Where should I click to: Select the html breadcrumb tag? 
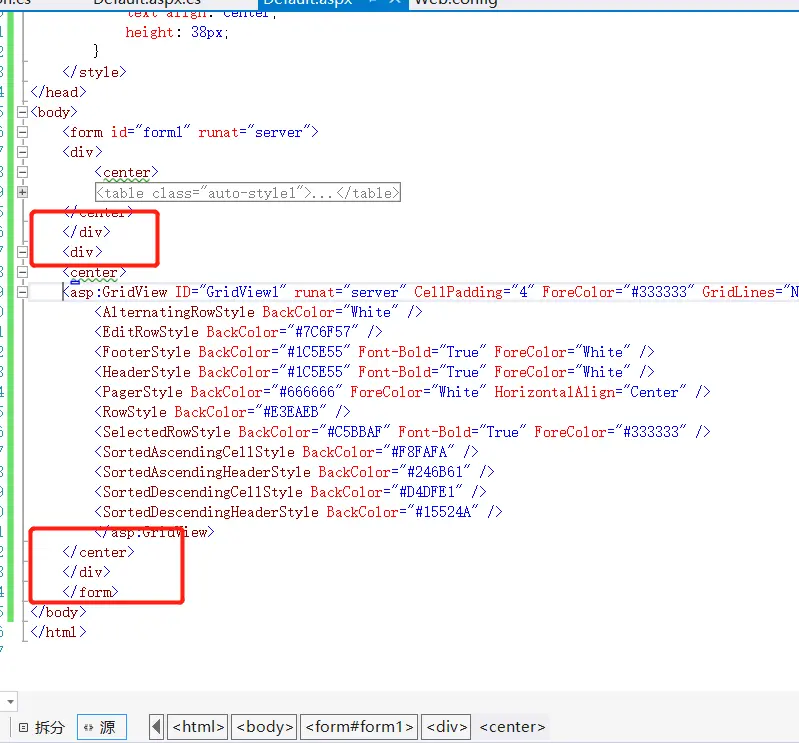coord(198,727)
